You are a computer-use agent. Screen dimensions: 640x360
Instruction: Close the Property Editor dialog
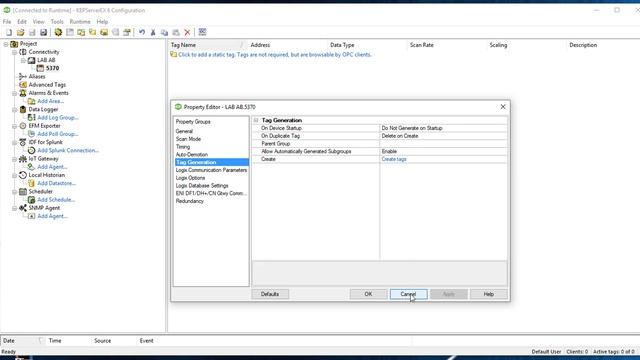503,107
